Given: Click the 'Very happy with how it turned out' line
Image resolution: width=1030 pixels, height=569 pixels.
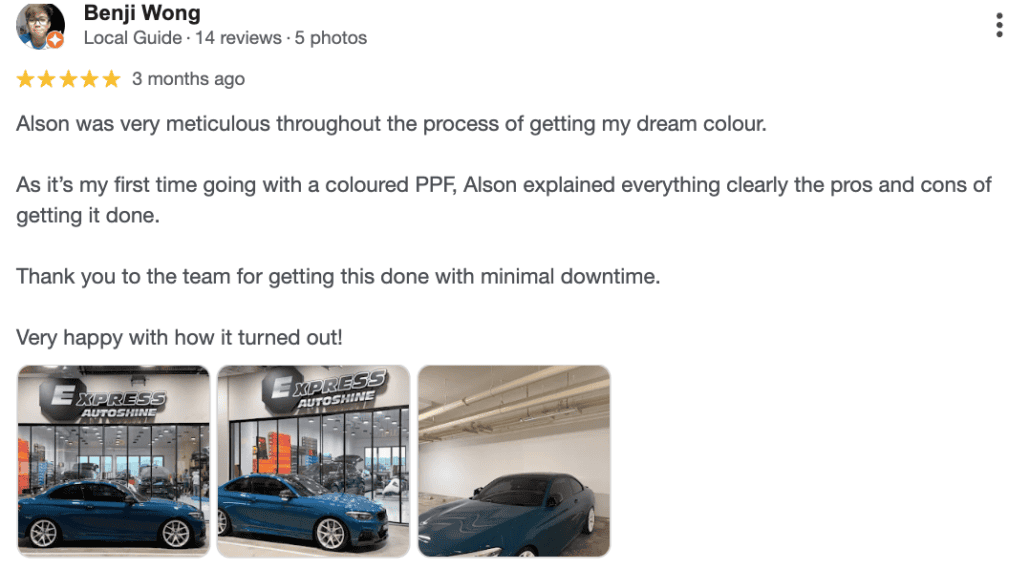Looking at the screenshot, I should pyautogui.click(x=179, y=338).
